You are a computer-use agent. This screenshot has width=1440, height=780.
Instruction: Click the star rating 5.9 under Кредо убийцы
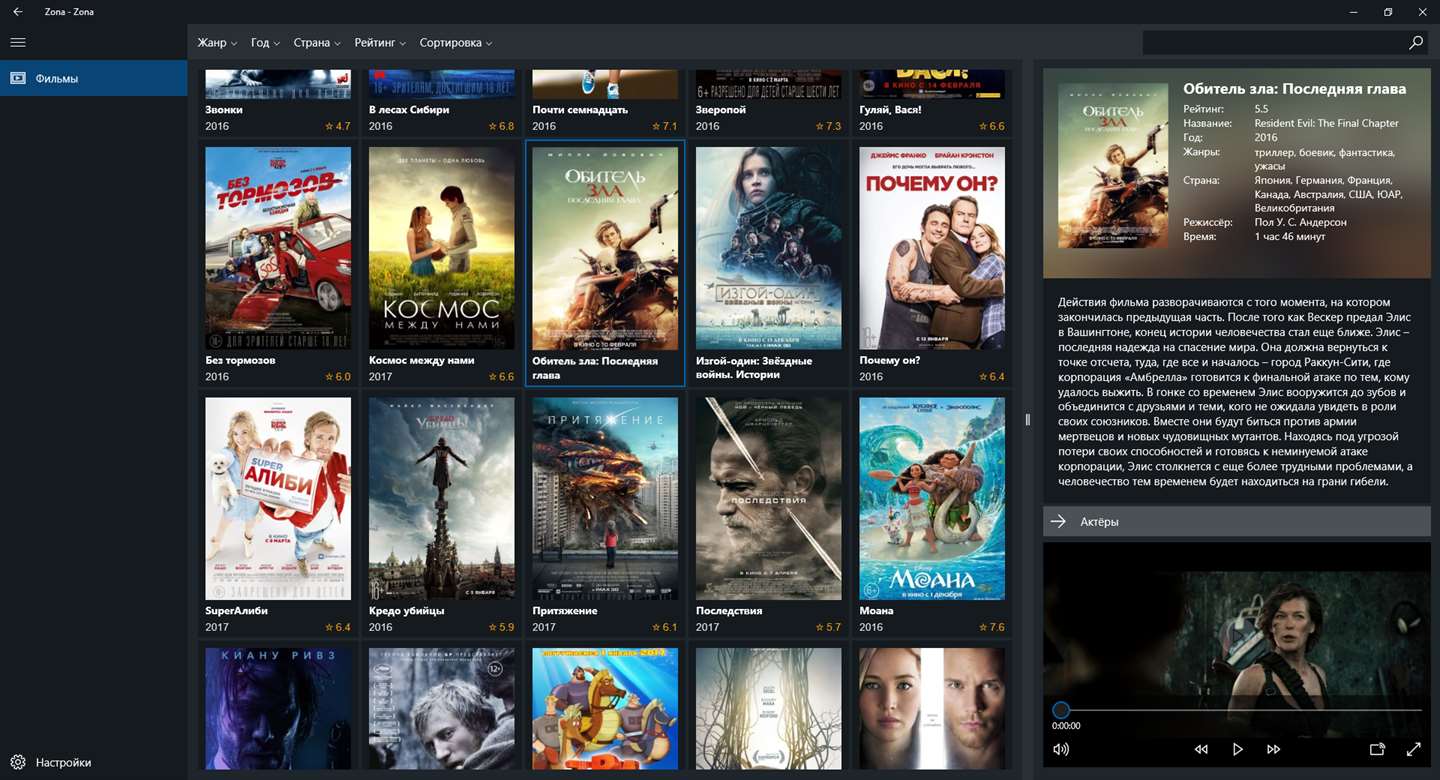click(501, 627)
